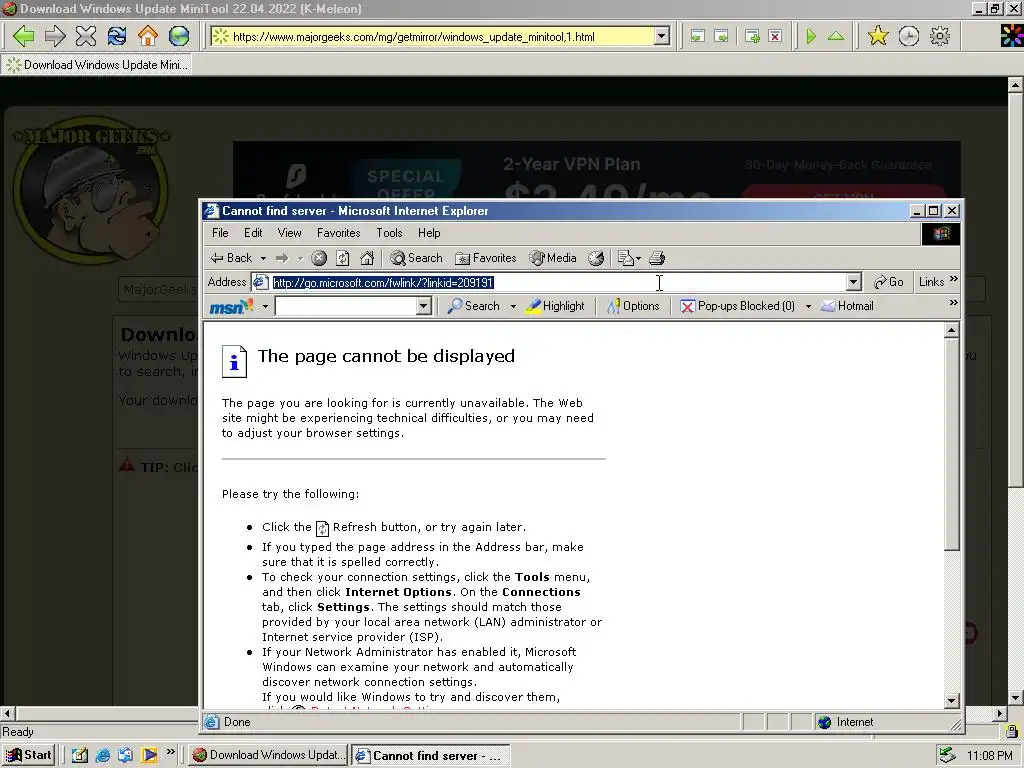
Task: Click IE toolbar Home icon
Action: tap(367, 258)
